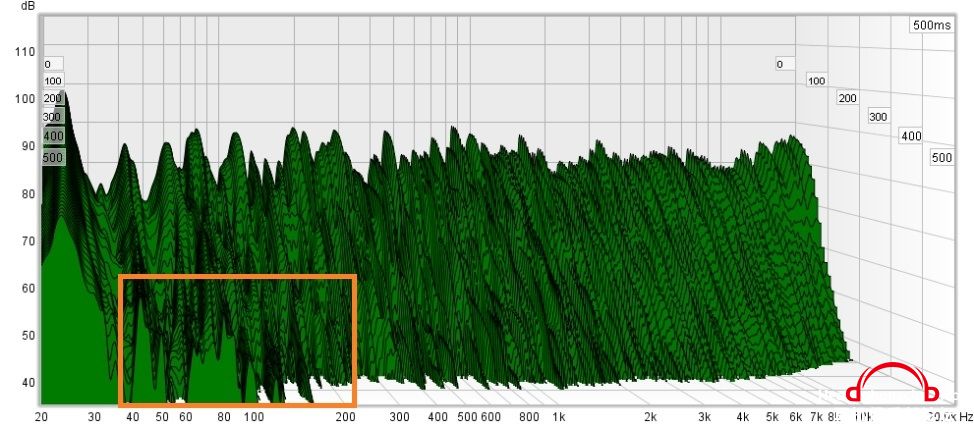974x427 pixels.
Task: Click the 2k tick on the frequency axis
Action: [650, 416]
